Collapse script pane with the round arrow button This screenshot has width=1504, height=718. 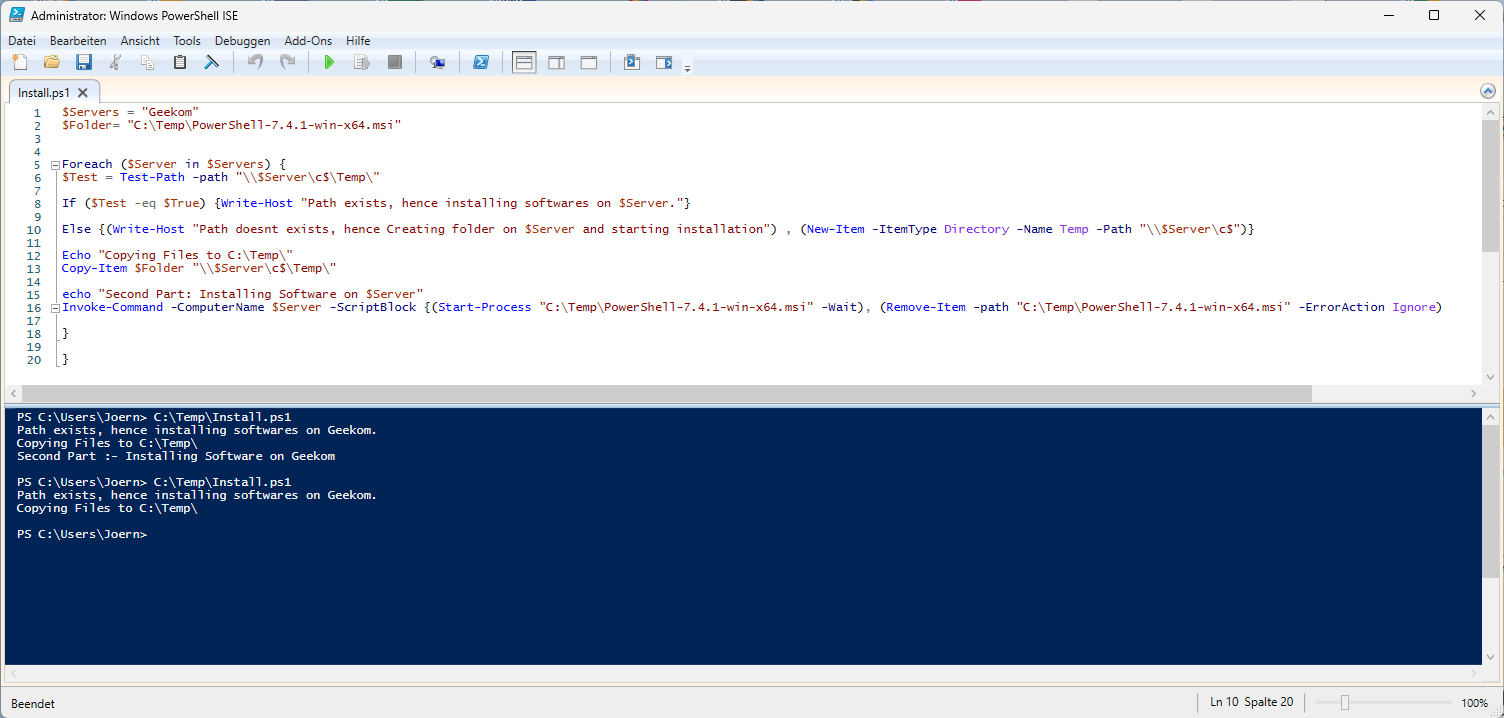1488,91
